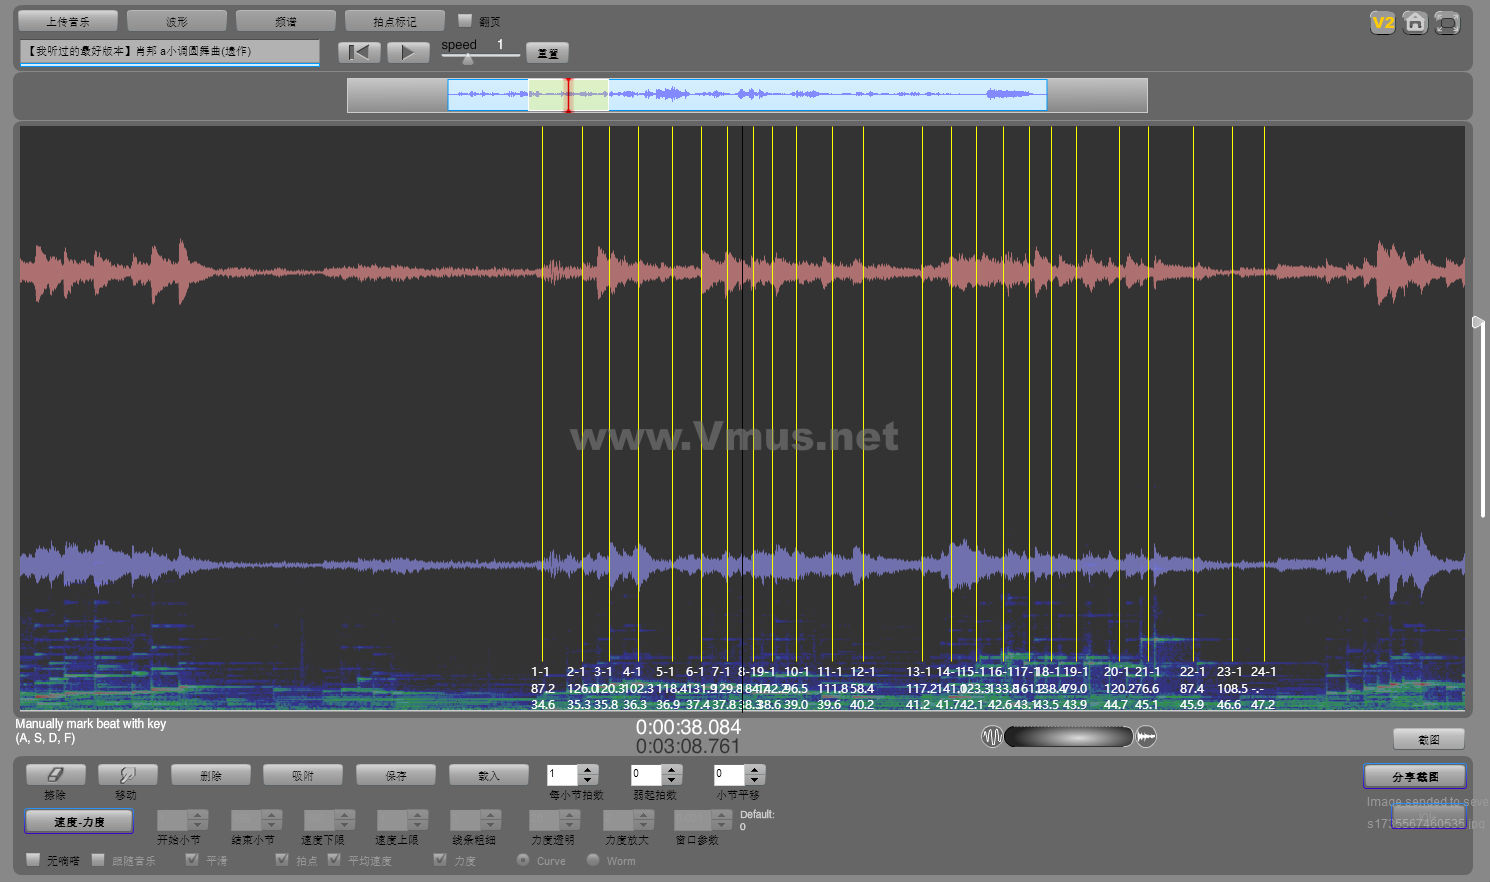Viewport: 1490px width, 882px height.
Task: Click the 力度放大 stepper arrows
Action: (x=645, y=820)
